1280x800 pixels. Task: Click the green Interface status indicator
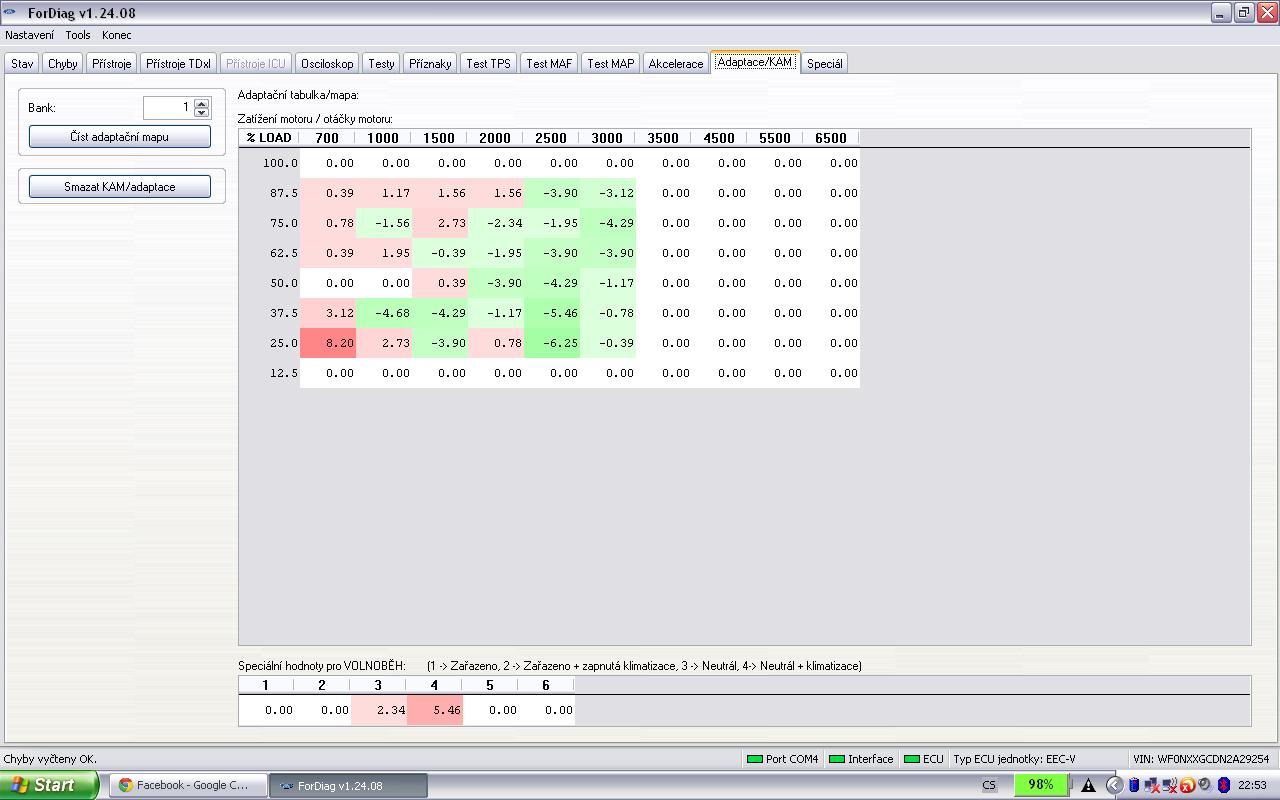837,759
